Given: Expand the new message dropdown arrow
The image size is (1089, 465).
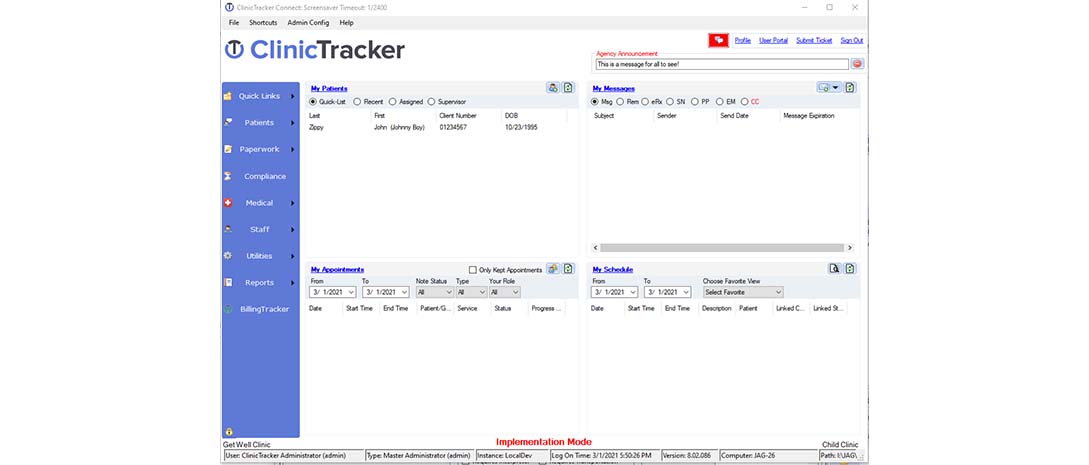Looking at the screenshot, I should (835, 88).
